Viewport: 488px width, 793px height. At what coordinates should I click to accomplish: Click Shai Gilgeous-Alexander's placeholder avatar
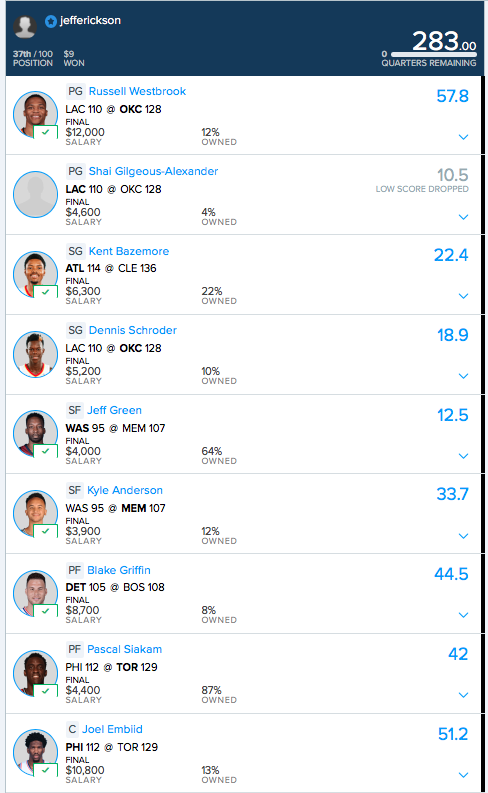point(35,195)
